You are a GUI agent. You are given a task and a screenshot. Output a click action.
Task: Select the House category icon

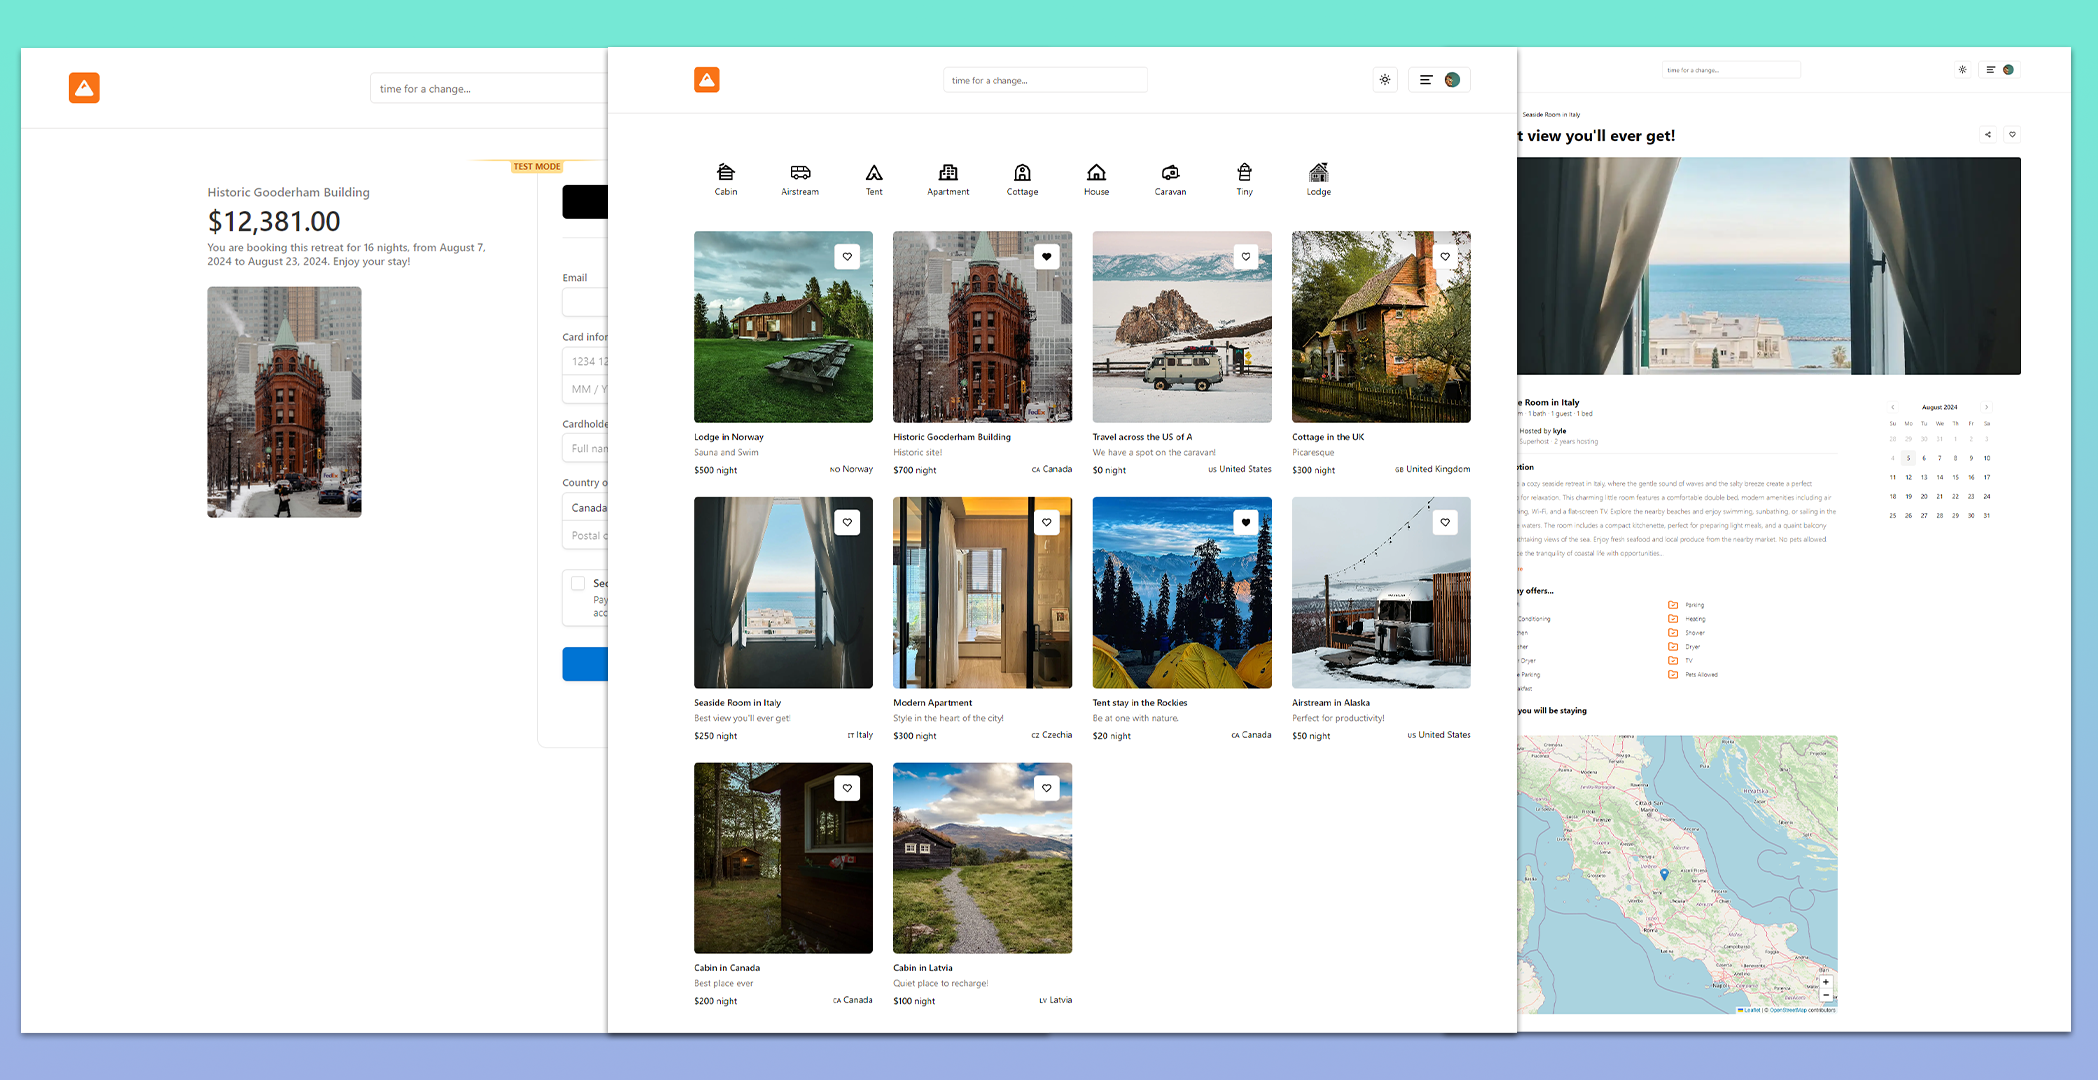point(1096,172)
